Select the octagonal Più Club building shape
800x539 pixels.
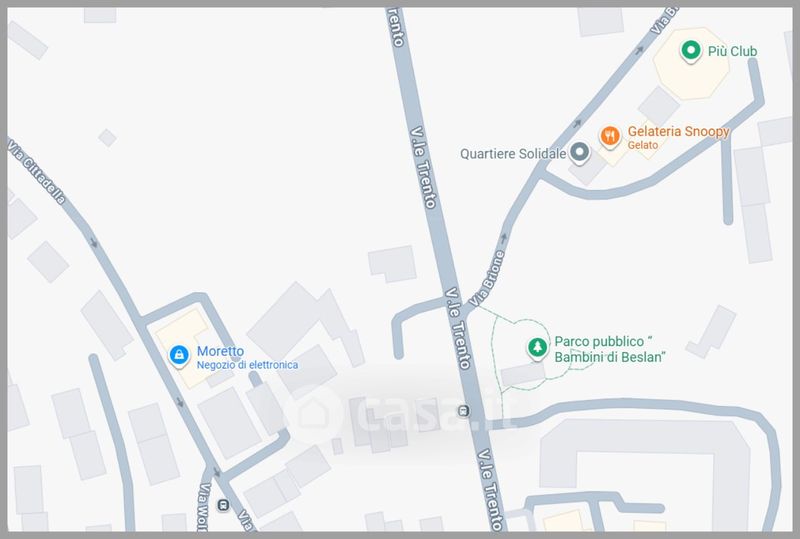692,64
